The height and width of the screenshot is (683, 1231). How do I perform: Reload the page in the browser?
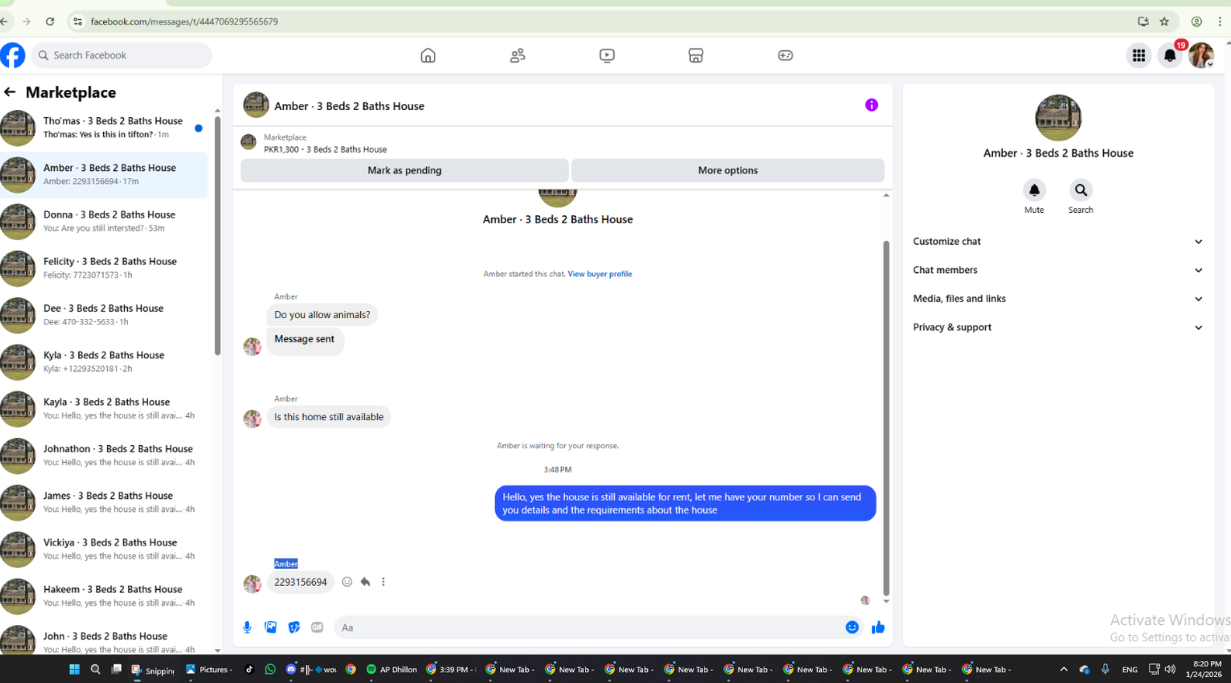pos(50,21)
